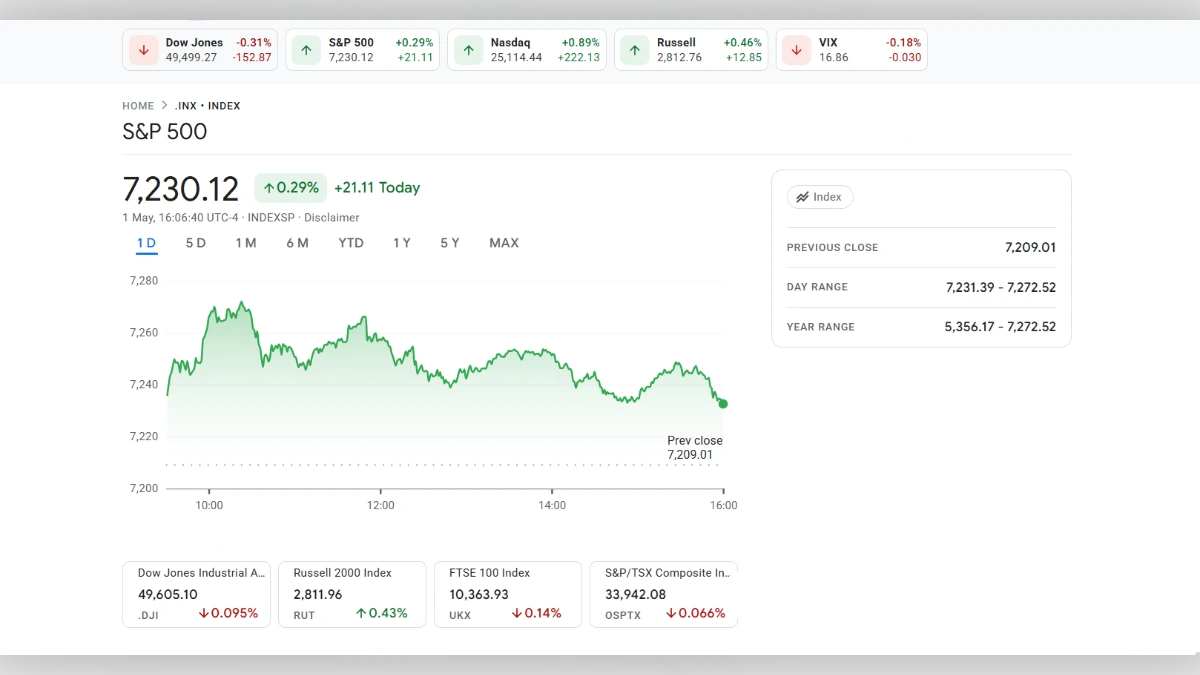
Task: Select the YTD chart range
Action: click(x=351, y=243)
